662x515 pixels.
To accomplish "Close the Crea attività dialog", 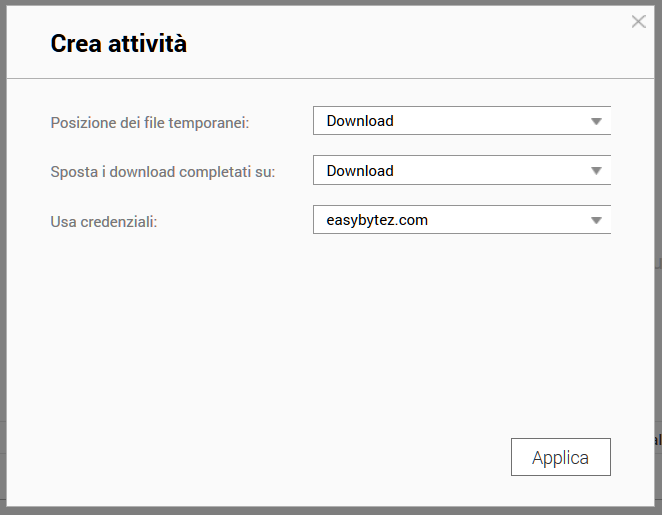I will coord(638,22).
